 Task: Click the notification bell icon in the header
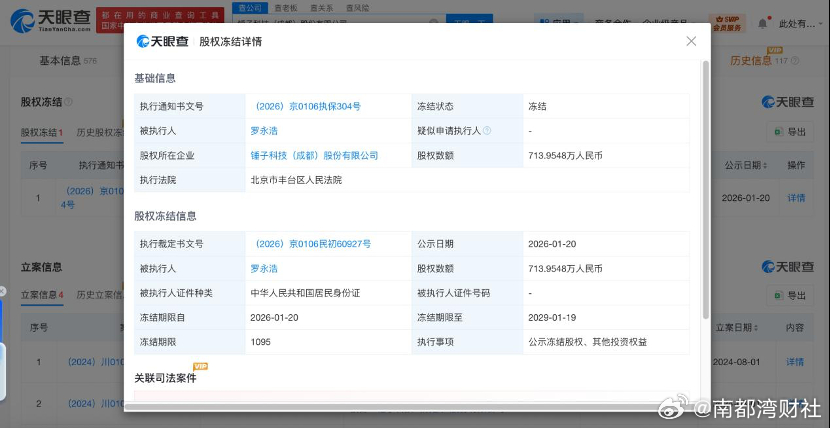764,22
